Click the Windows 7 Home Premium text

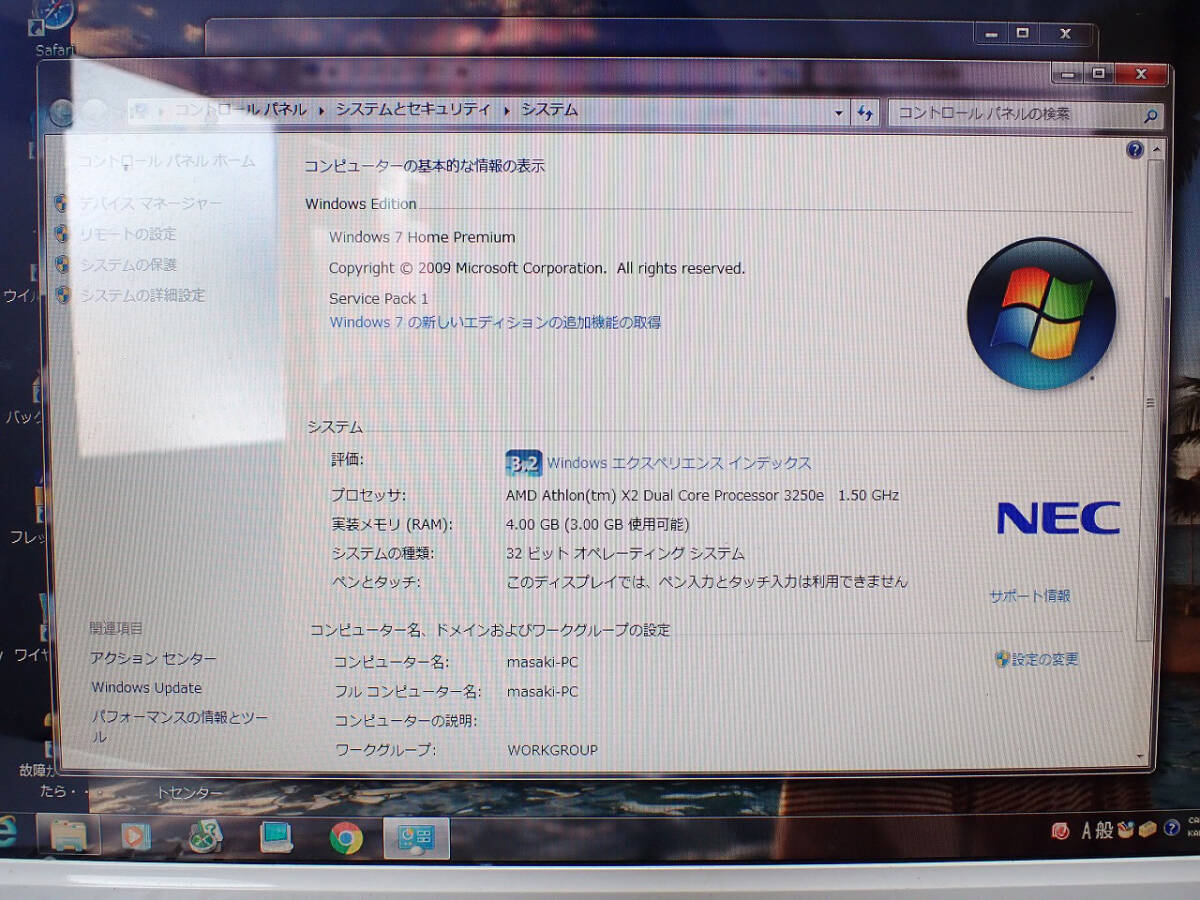click(422, 237)
